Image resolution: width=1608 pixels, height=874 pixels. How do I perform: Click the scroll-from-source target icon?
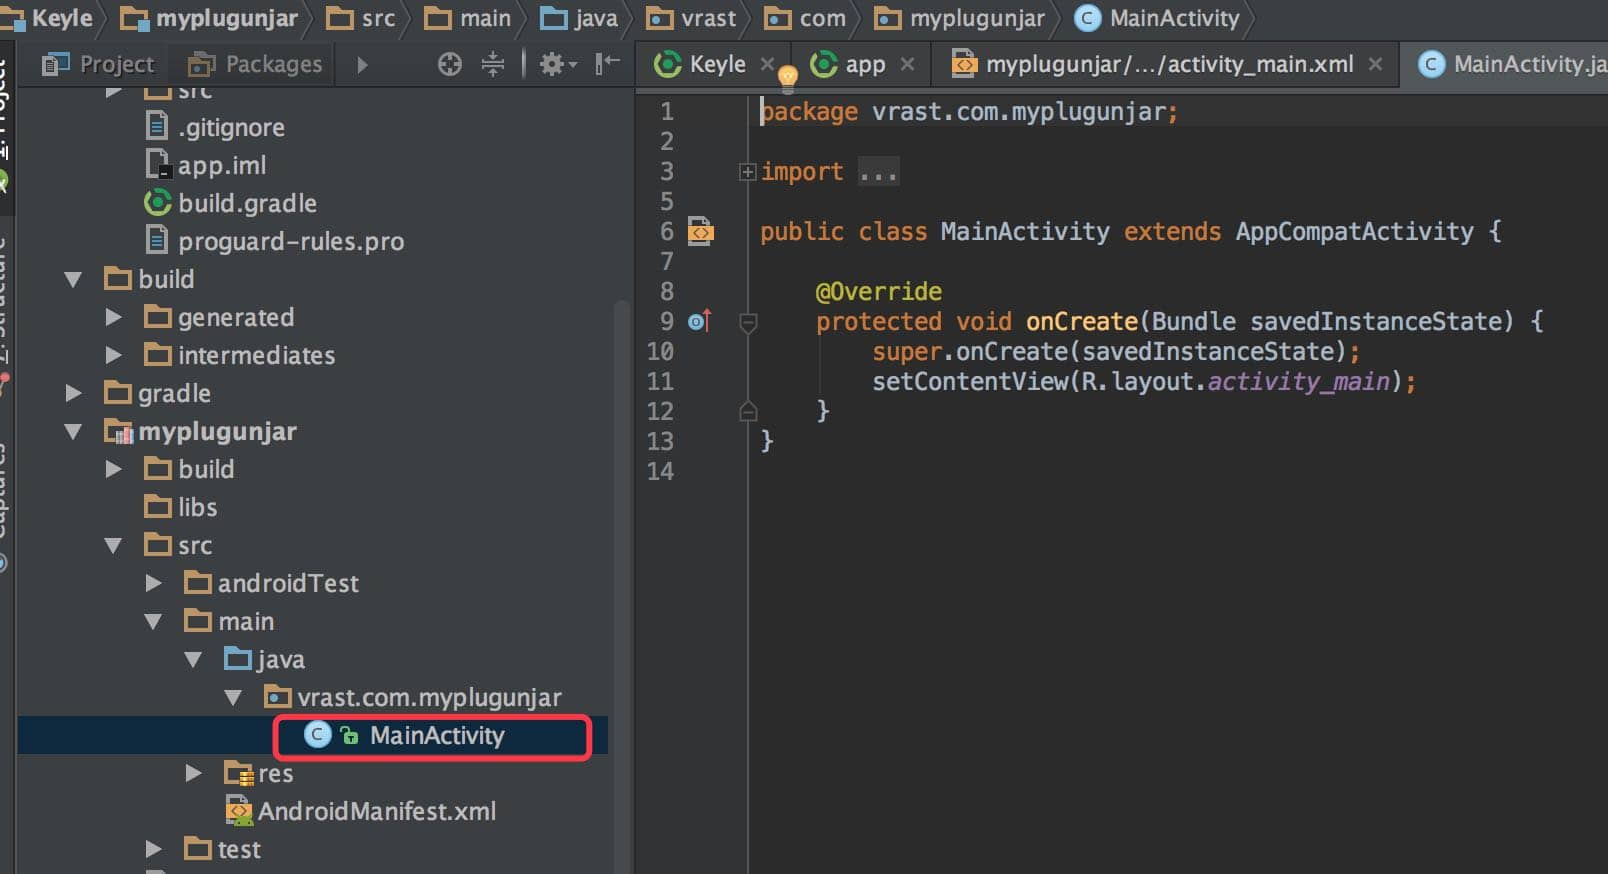coord(450,64)
